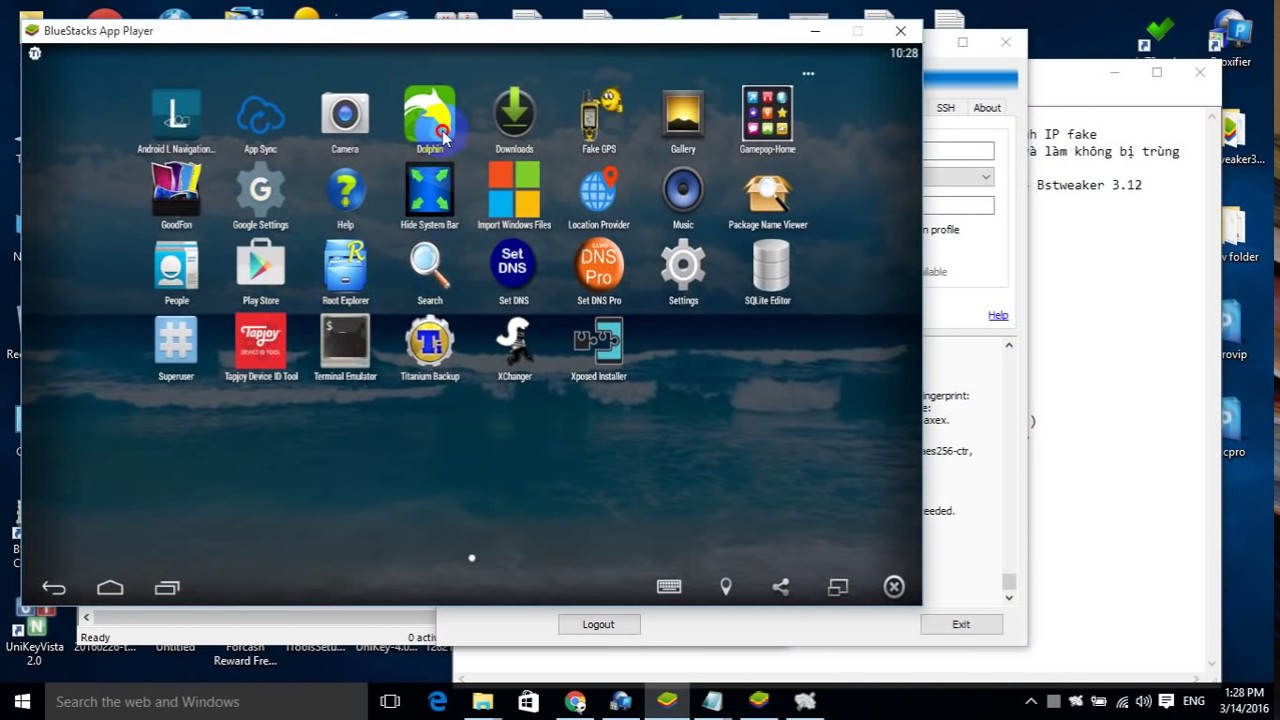This screenshot has height=720, width=1280.
Task: Click the BlueStacks full screen icon
Action: pyautogui.click(x=838, y=588)
